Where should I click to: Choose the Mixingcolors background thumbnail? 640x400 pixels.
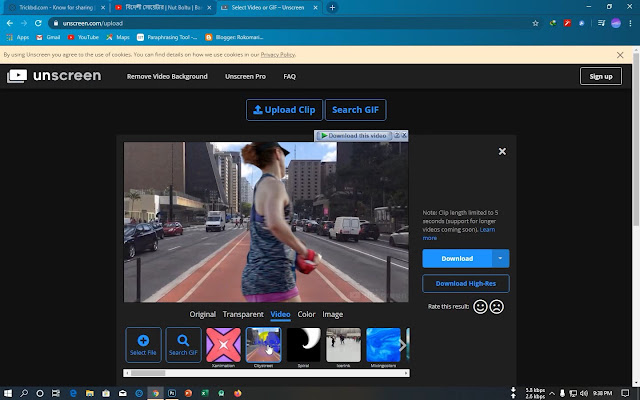pyautogui.click(x=383, y=345)
